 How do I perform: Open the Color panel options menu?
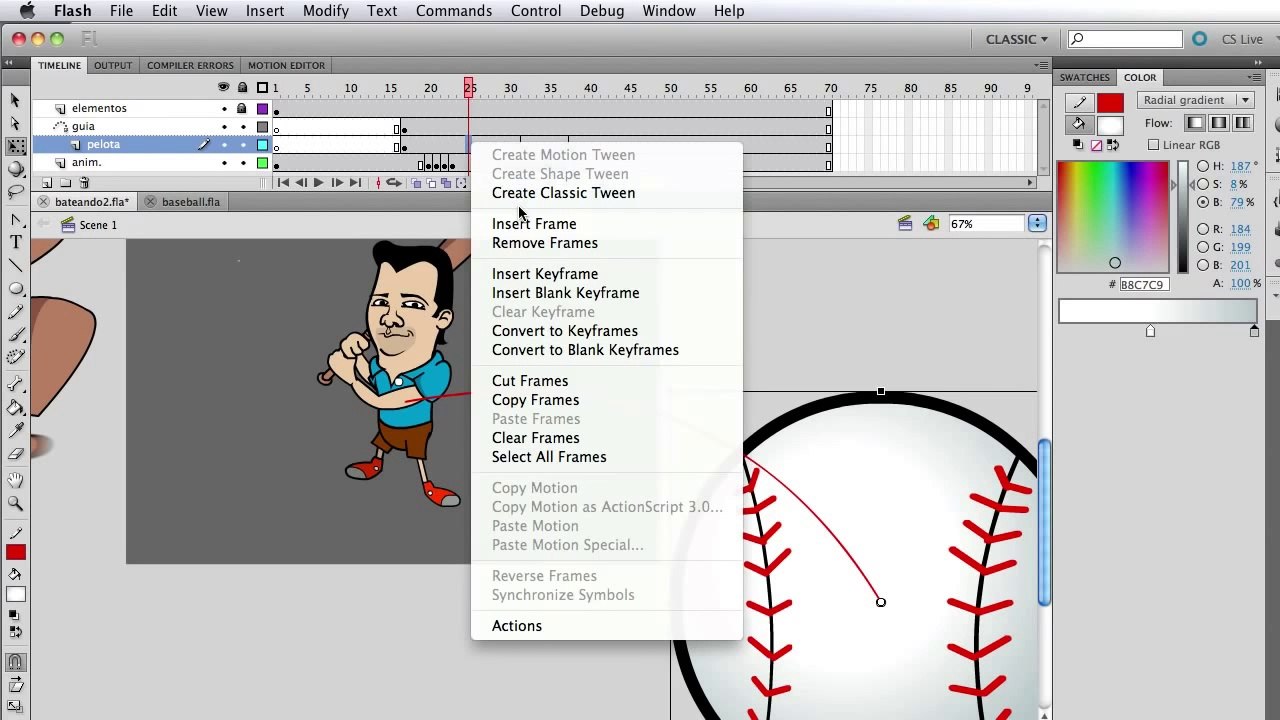[x=1254, y=77]
